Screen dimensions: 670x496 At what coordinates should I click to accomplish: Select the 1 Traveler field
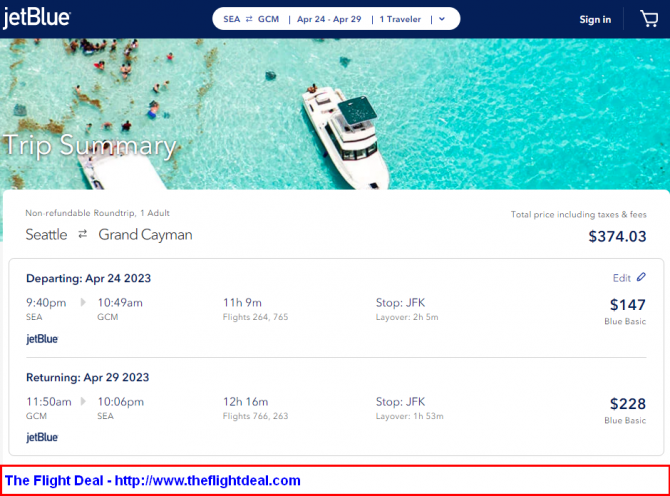pyautogui.click(x=400, y=19)
